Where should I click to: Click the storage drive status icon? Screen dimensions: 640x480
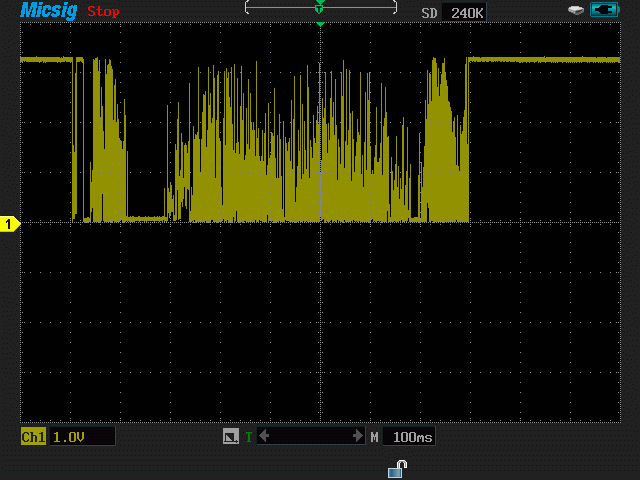click(575, 11)
